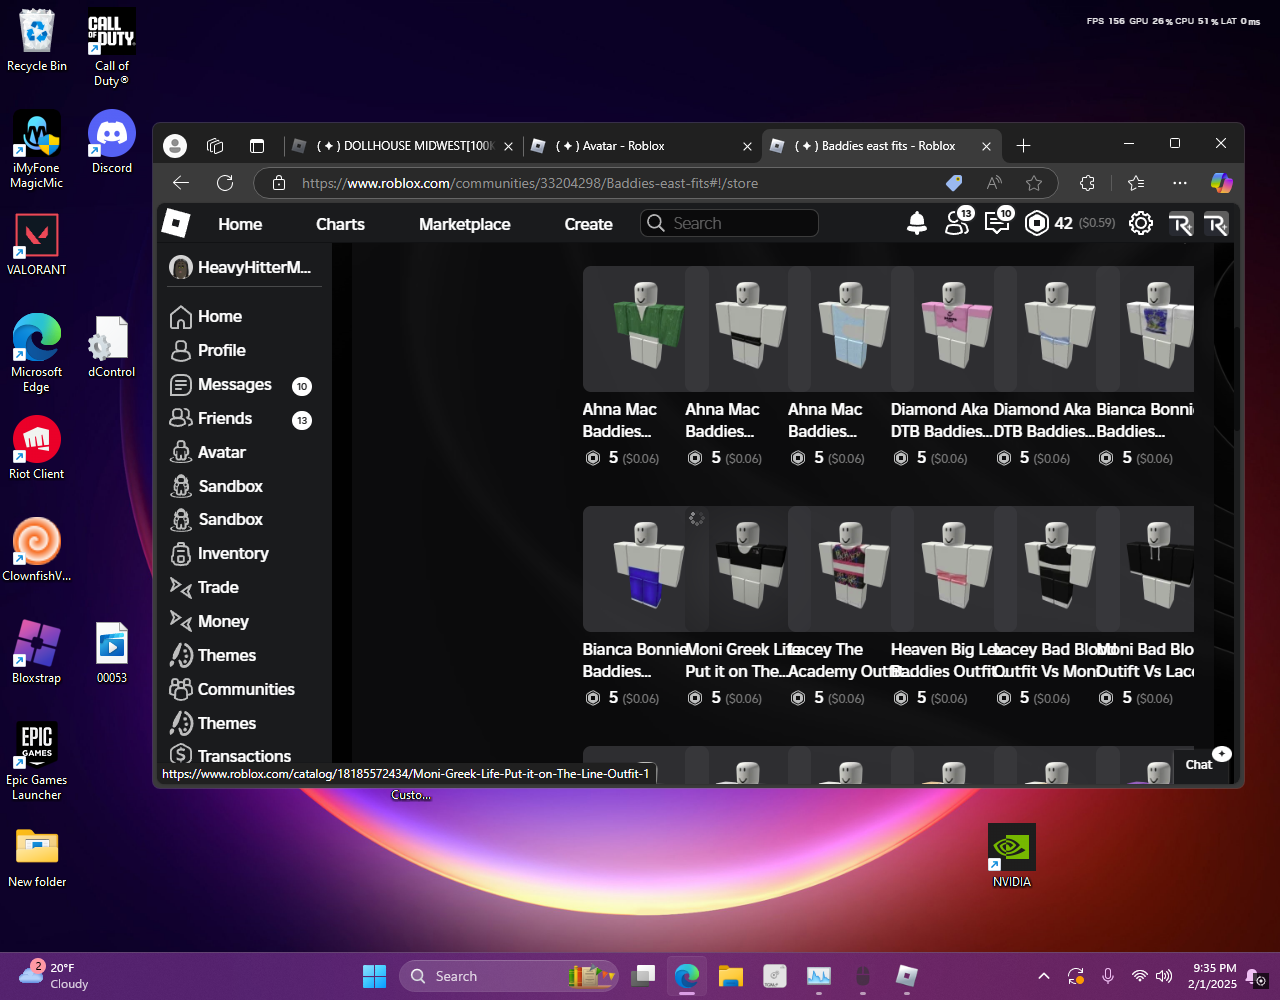Image resolution: width=1280 pixels, height=1000 pixels.
Task: Open Browser Extensions puzzle icon
Action: 1087,183
